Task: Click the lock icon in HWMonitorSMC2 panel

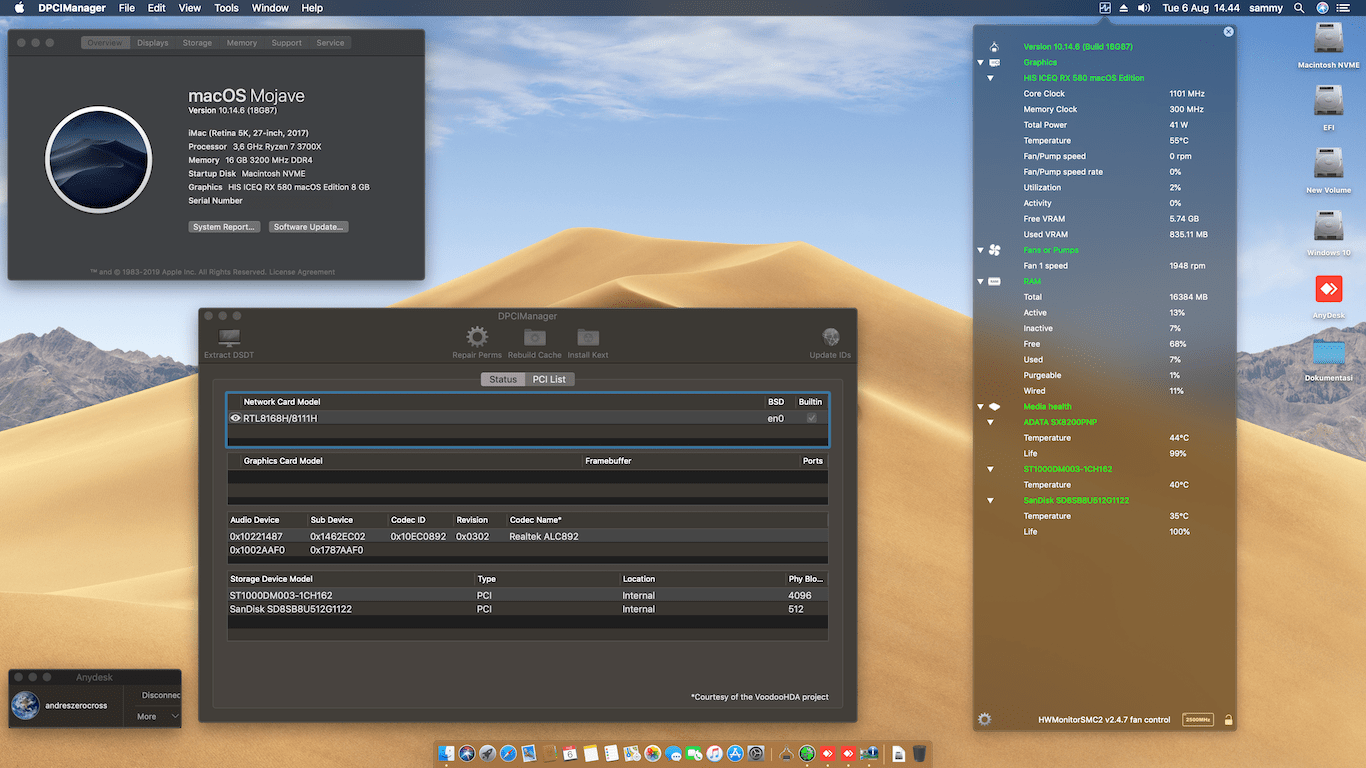Action: coord(1227,719)
